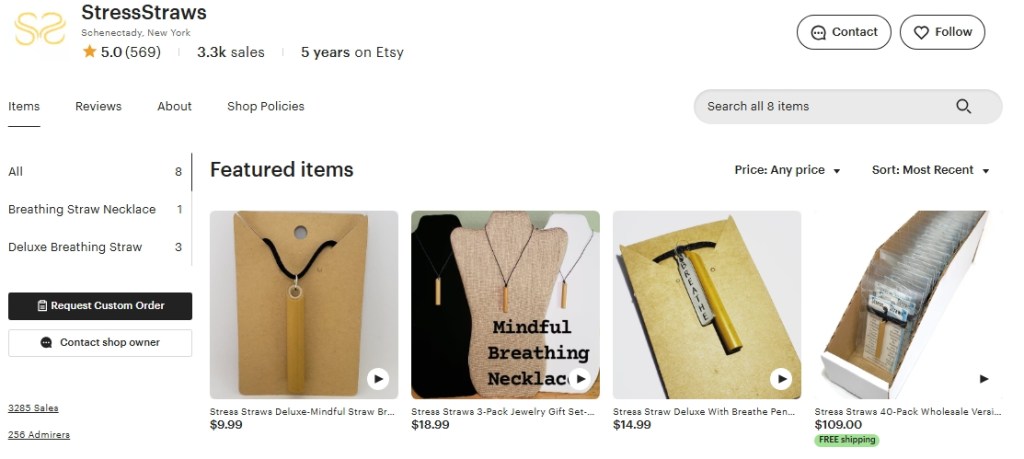Switch to the Reviews tab

[x=98, y=106]
